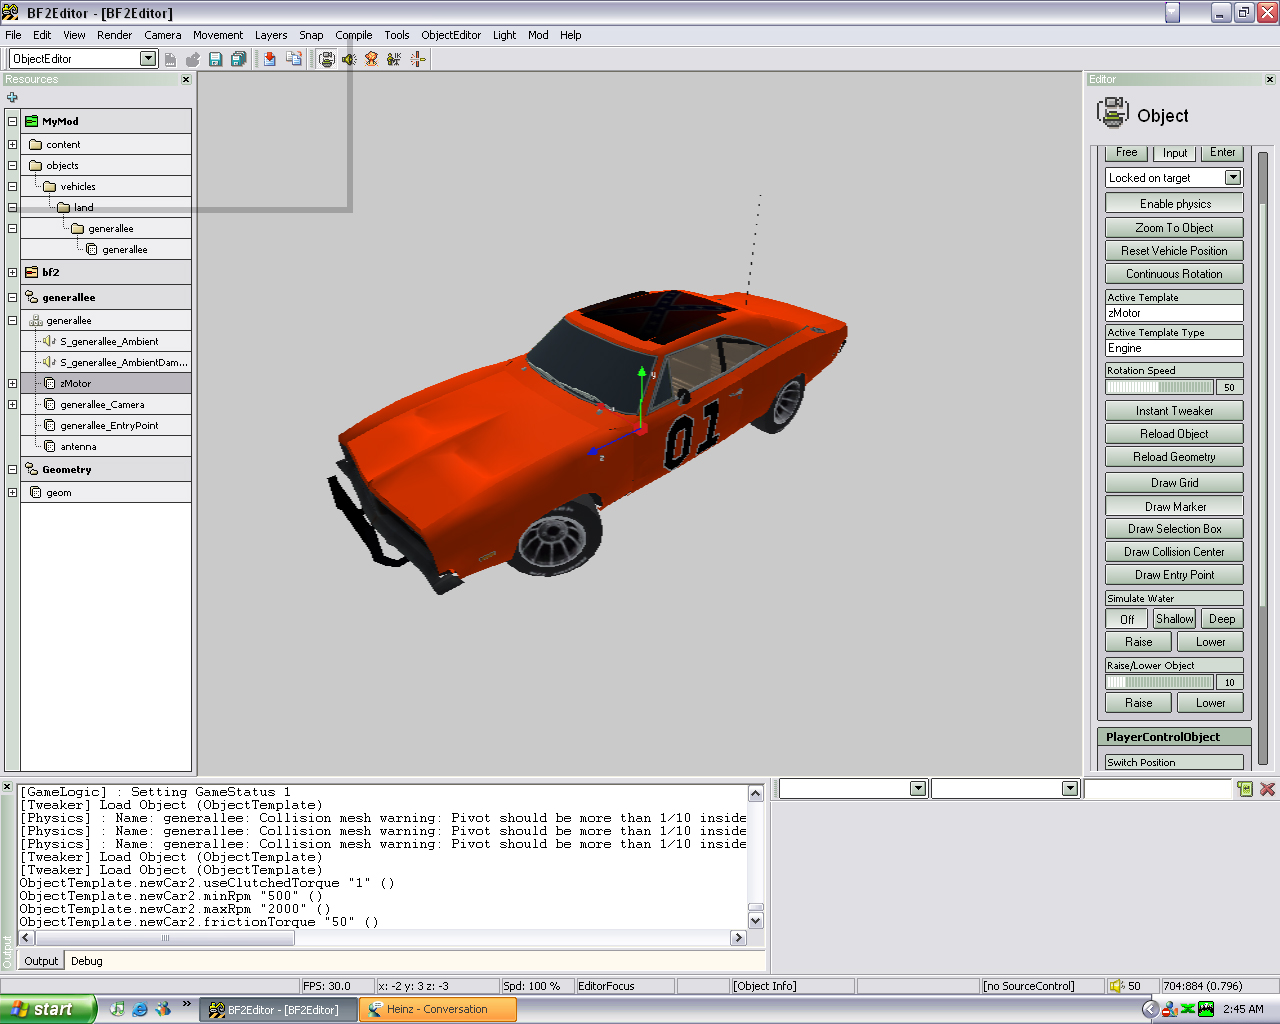The image size is (1280, 1024).
Task: Click the output log down scroll arrow
Action: tap(756, 921)
